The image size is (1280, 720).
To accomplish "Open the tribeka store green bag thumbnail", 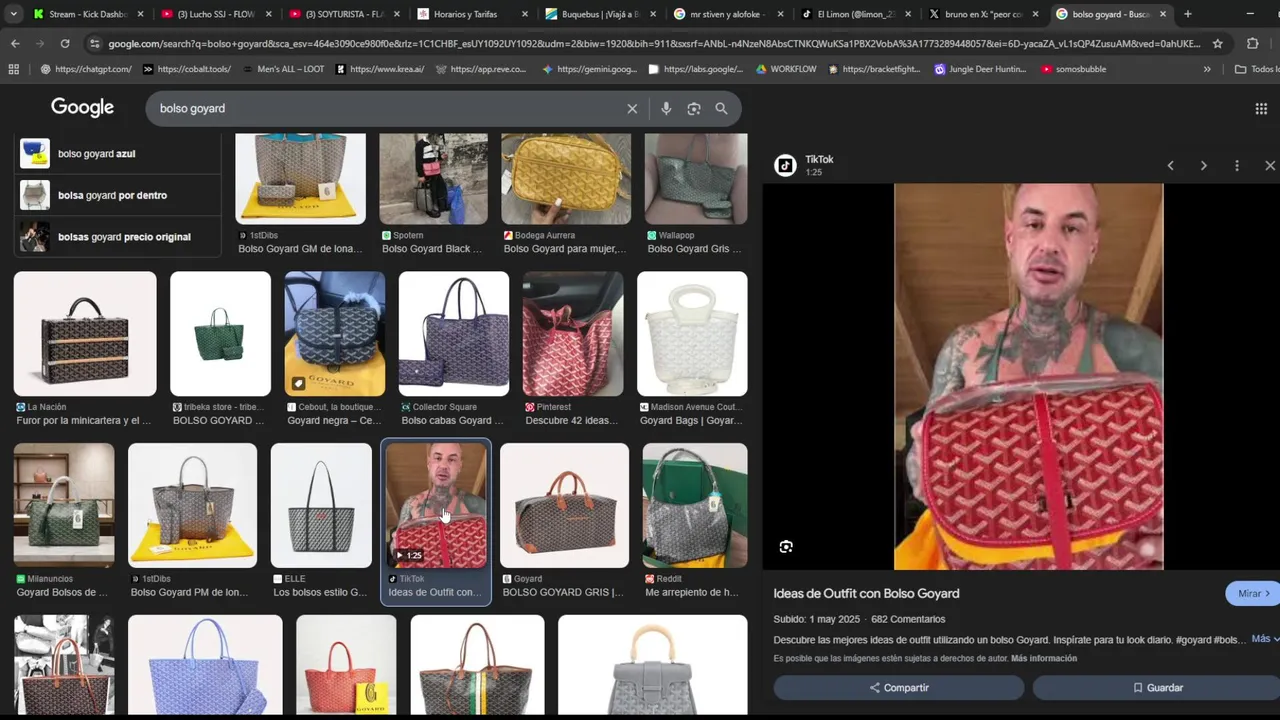I will click(x=220, y=334).
